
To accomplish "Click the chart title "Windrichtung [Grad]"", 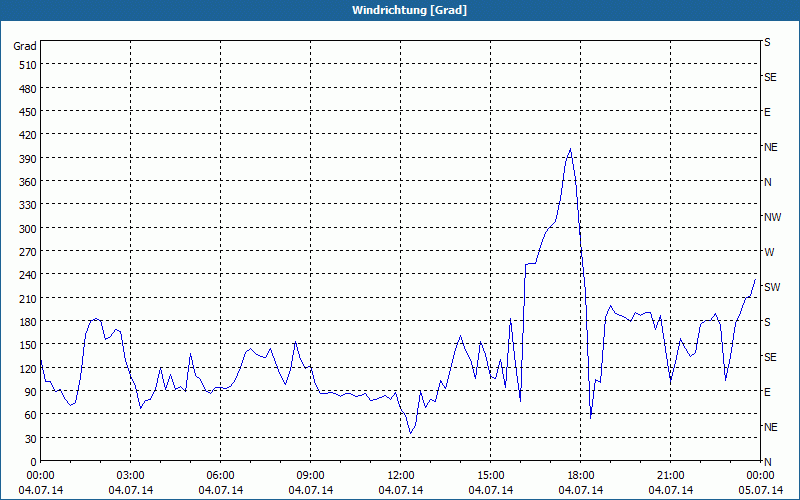I will click(409, 10).
